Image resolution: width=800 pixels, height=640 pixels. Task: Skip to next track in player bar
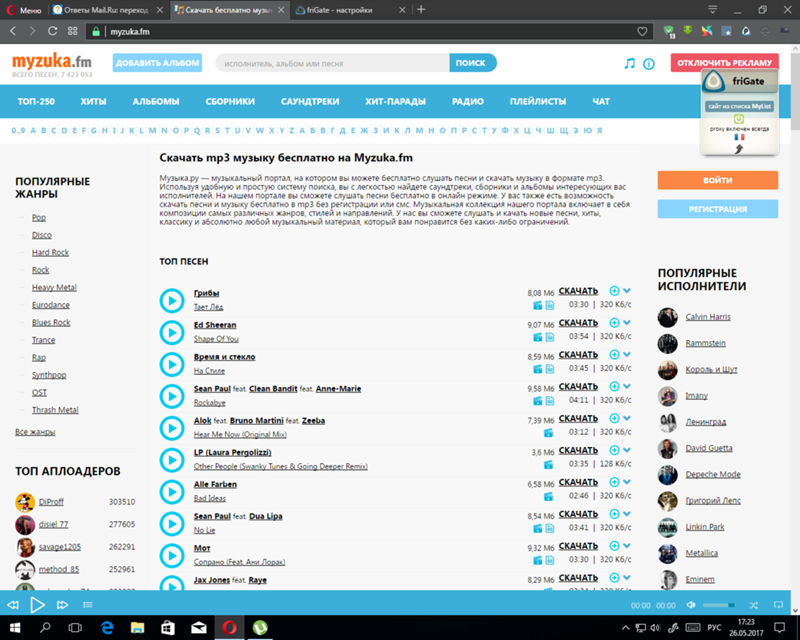pos(62,605)
